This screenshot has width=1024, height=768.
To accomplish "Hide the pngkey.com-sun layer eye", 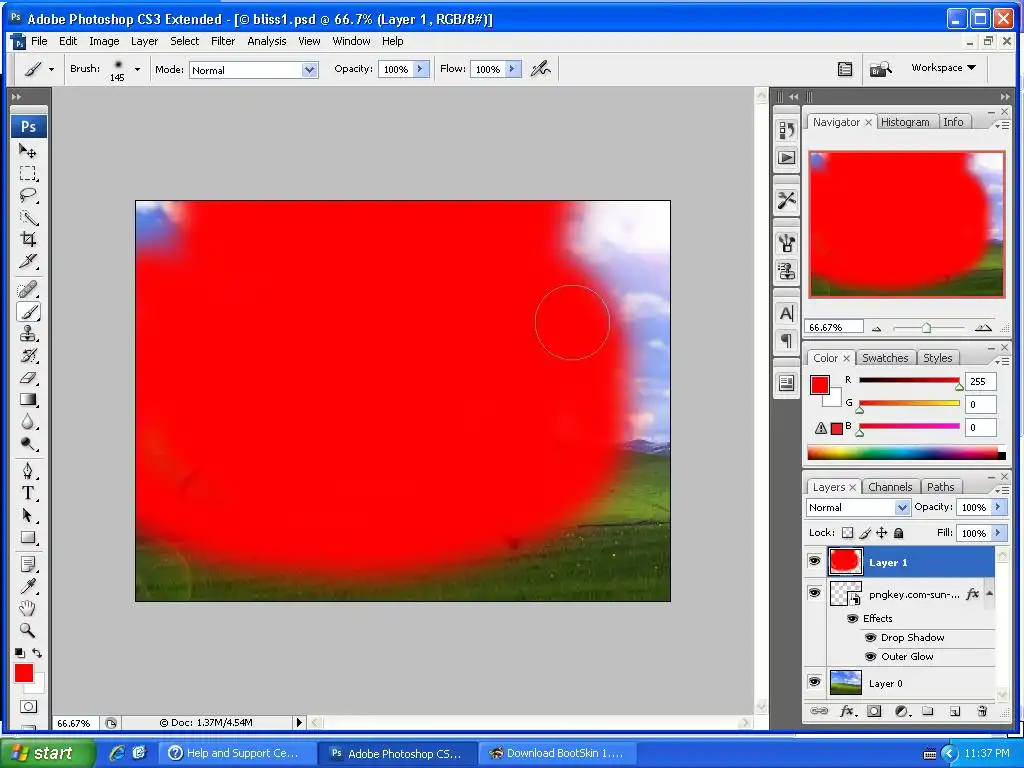I will [x=814, y=593].
